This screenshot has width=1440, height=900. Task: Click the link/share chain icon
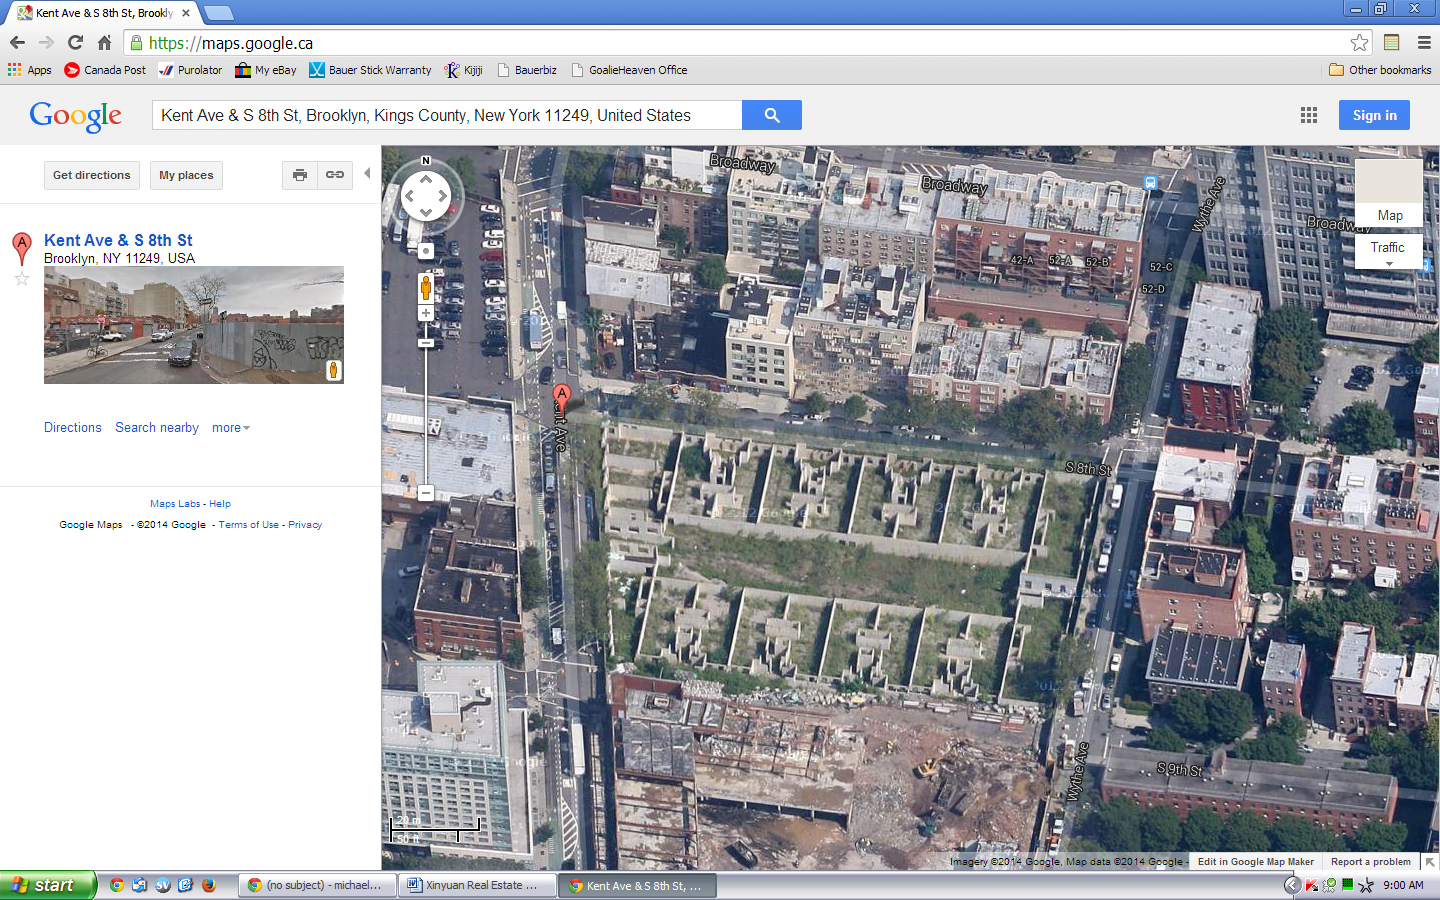335,175
